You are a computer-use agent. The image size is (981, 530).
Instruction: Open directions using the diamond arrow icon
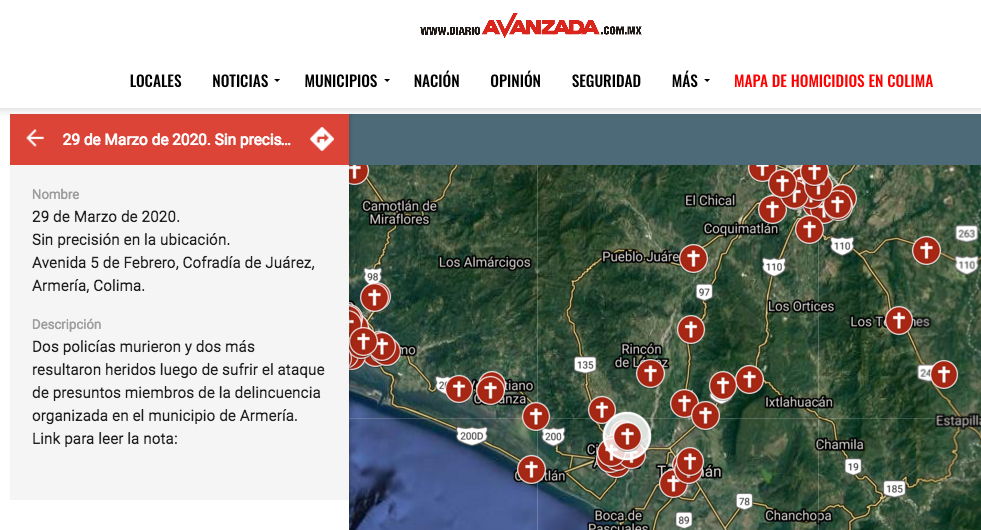pyautogui.click(x=322, y=138)
